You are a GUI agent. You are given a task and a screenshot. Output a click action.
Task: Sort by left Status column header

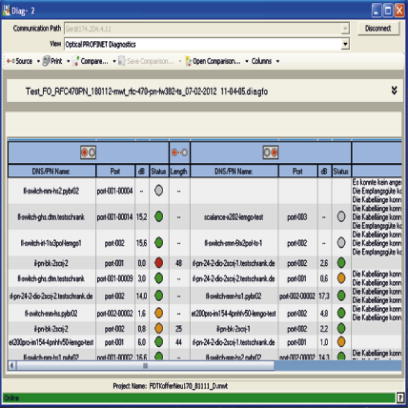(x=159, y=171)
